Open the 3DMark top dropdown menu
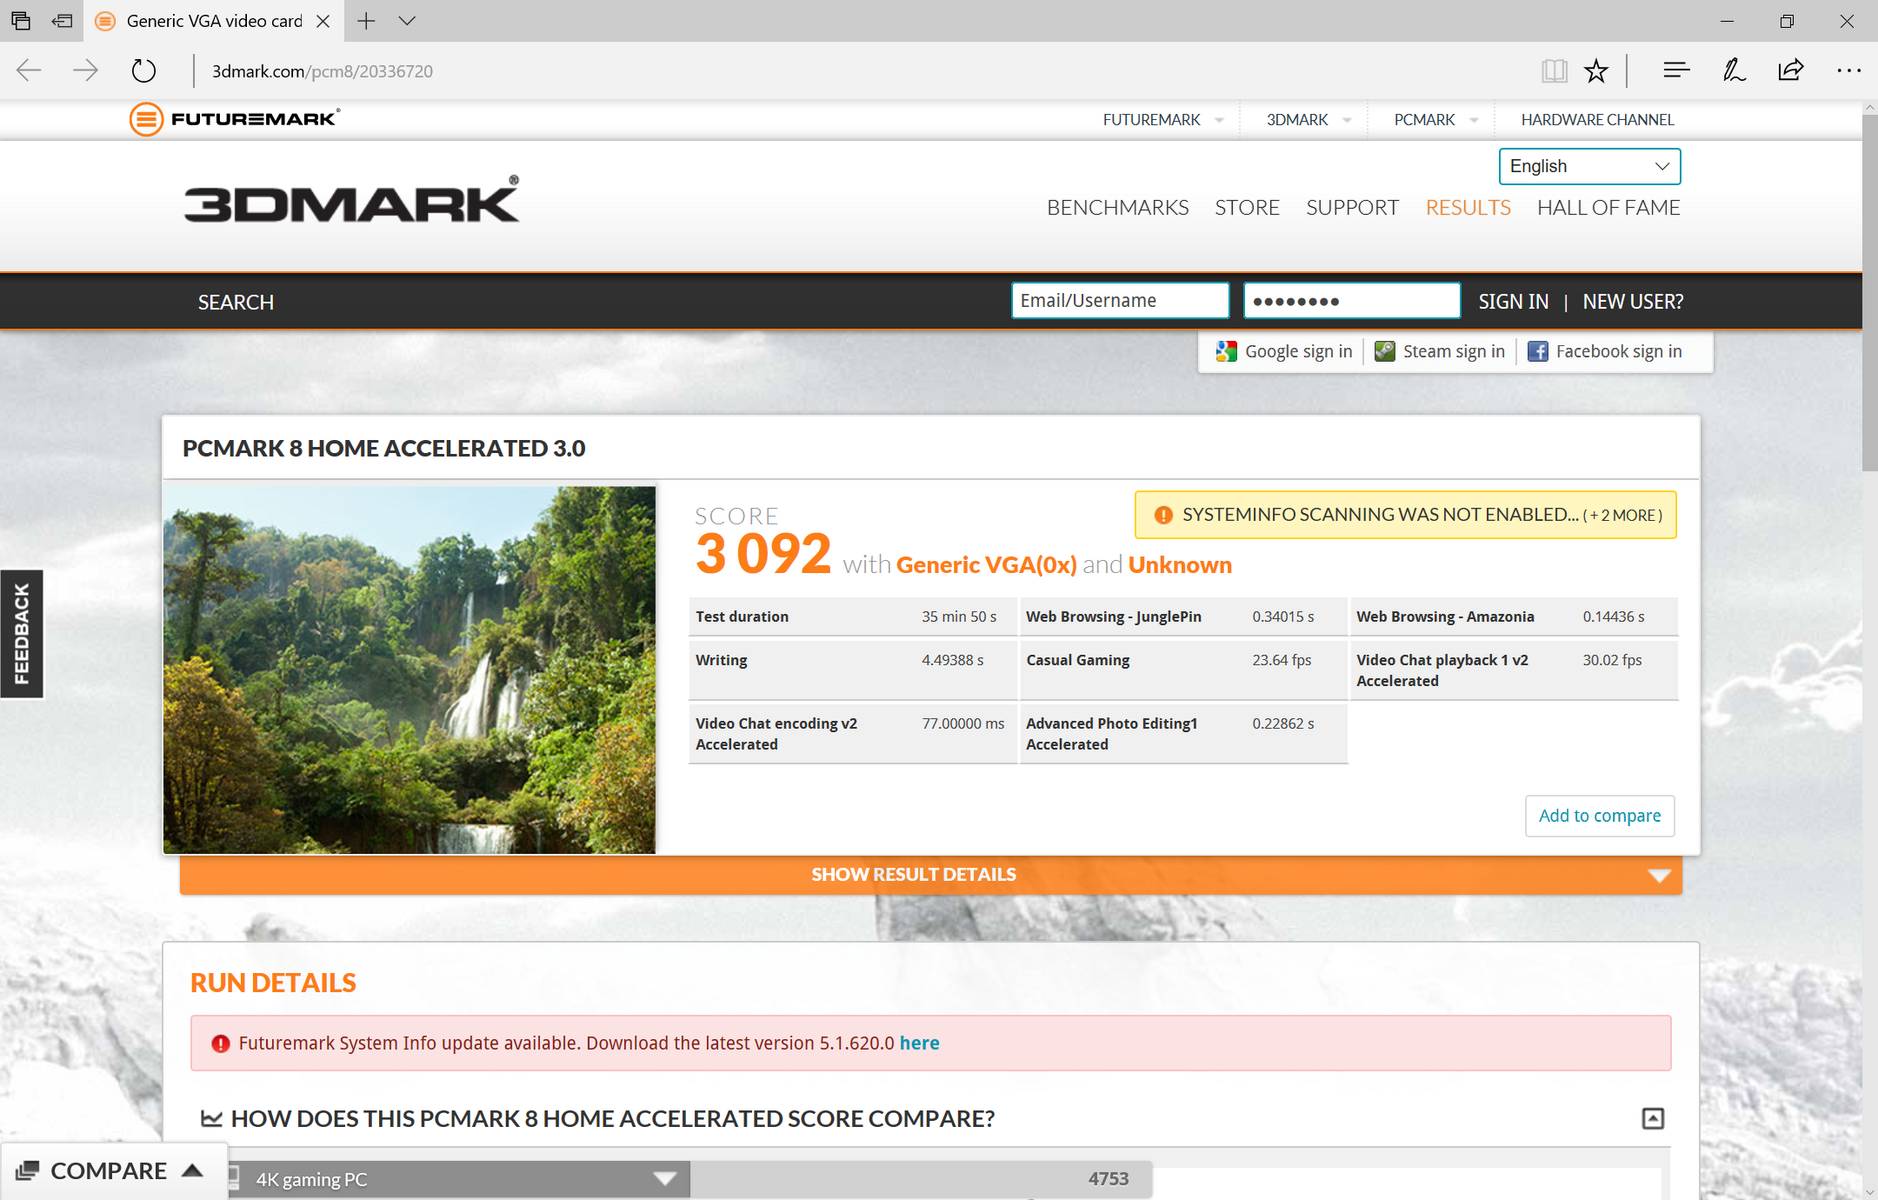Screen dimensions: 1878x1200 tap(1309, 120)
